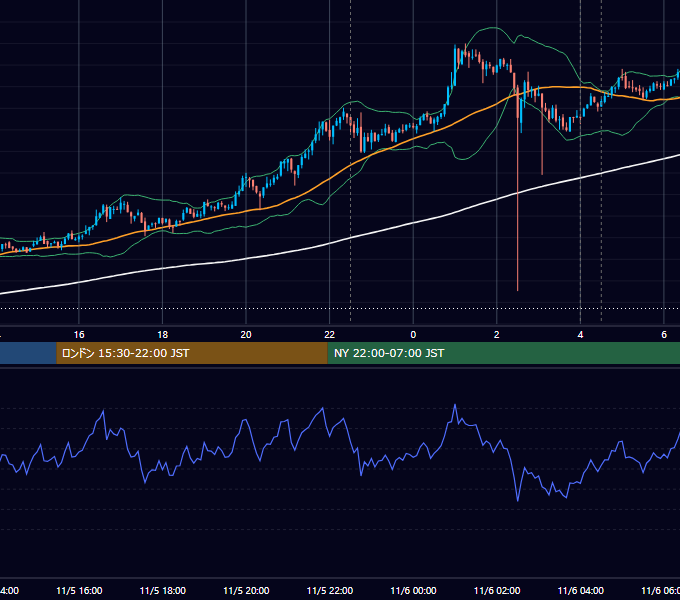This screenshot has width=680, height=600.
Task: Click the 11/5 16:00 date label
Action: pos(79,591)
